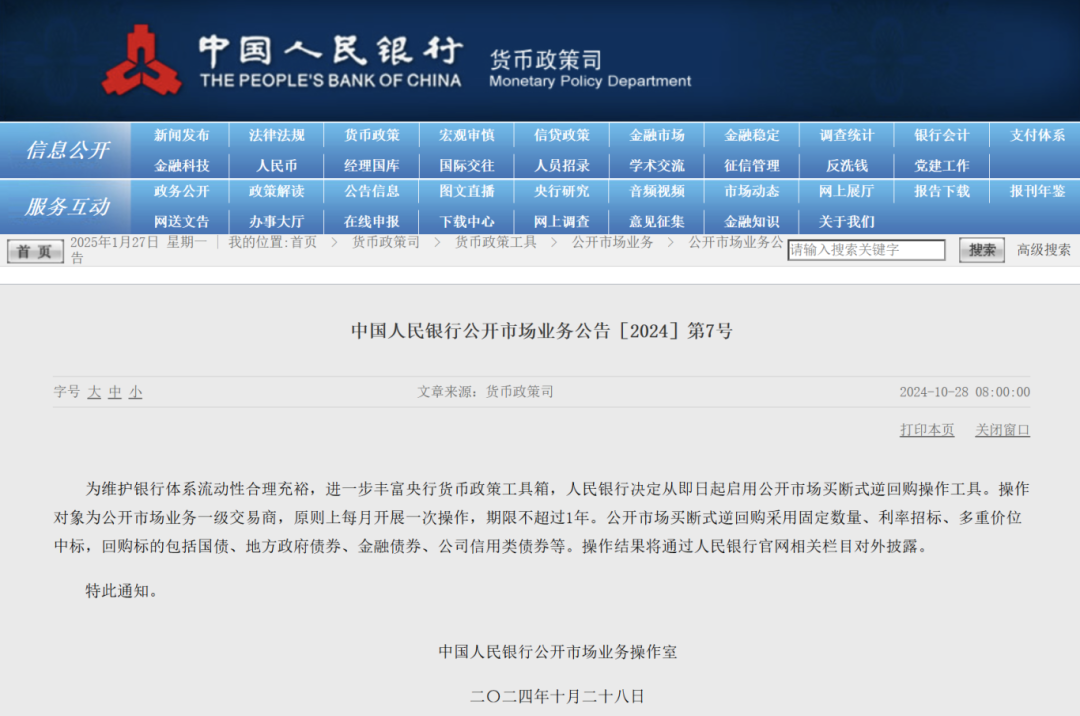Screen dimensions: 1080x716
Task: Open the 高级搜索 advanced search link
Action: click(1044, 250)
